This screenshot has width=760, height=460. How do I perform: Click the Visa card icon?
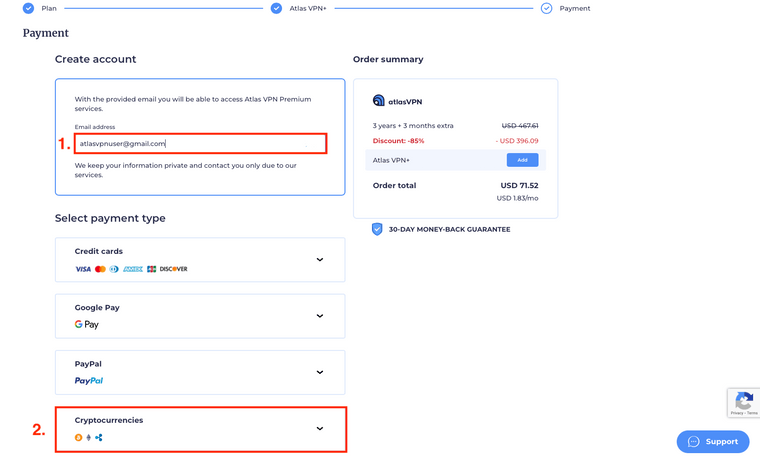coord(83,269)
